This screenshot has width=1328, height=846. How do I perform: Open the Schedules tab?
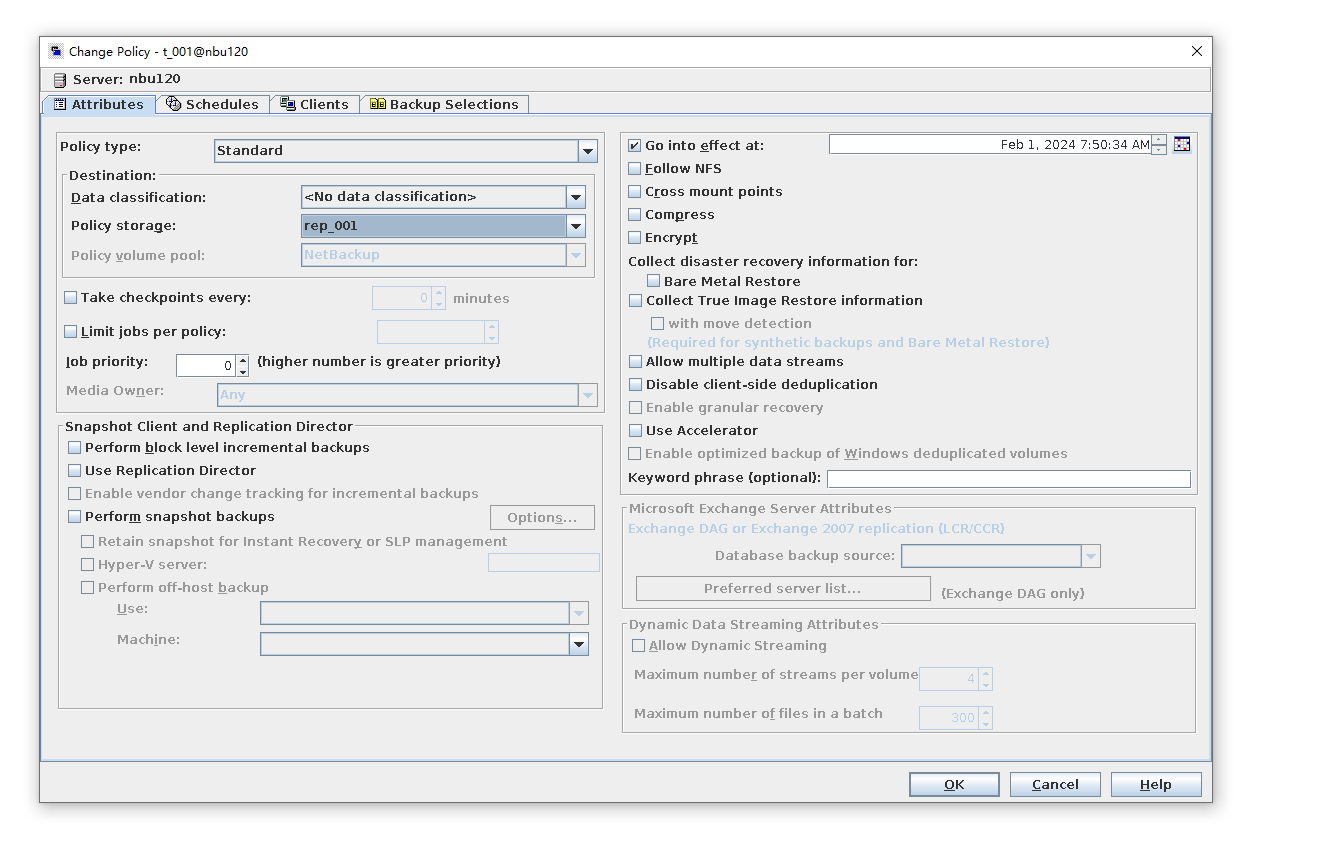212,104
